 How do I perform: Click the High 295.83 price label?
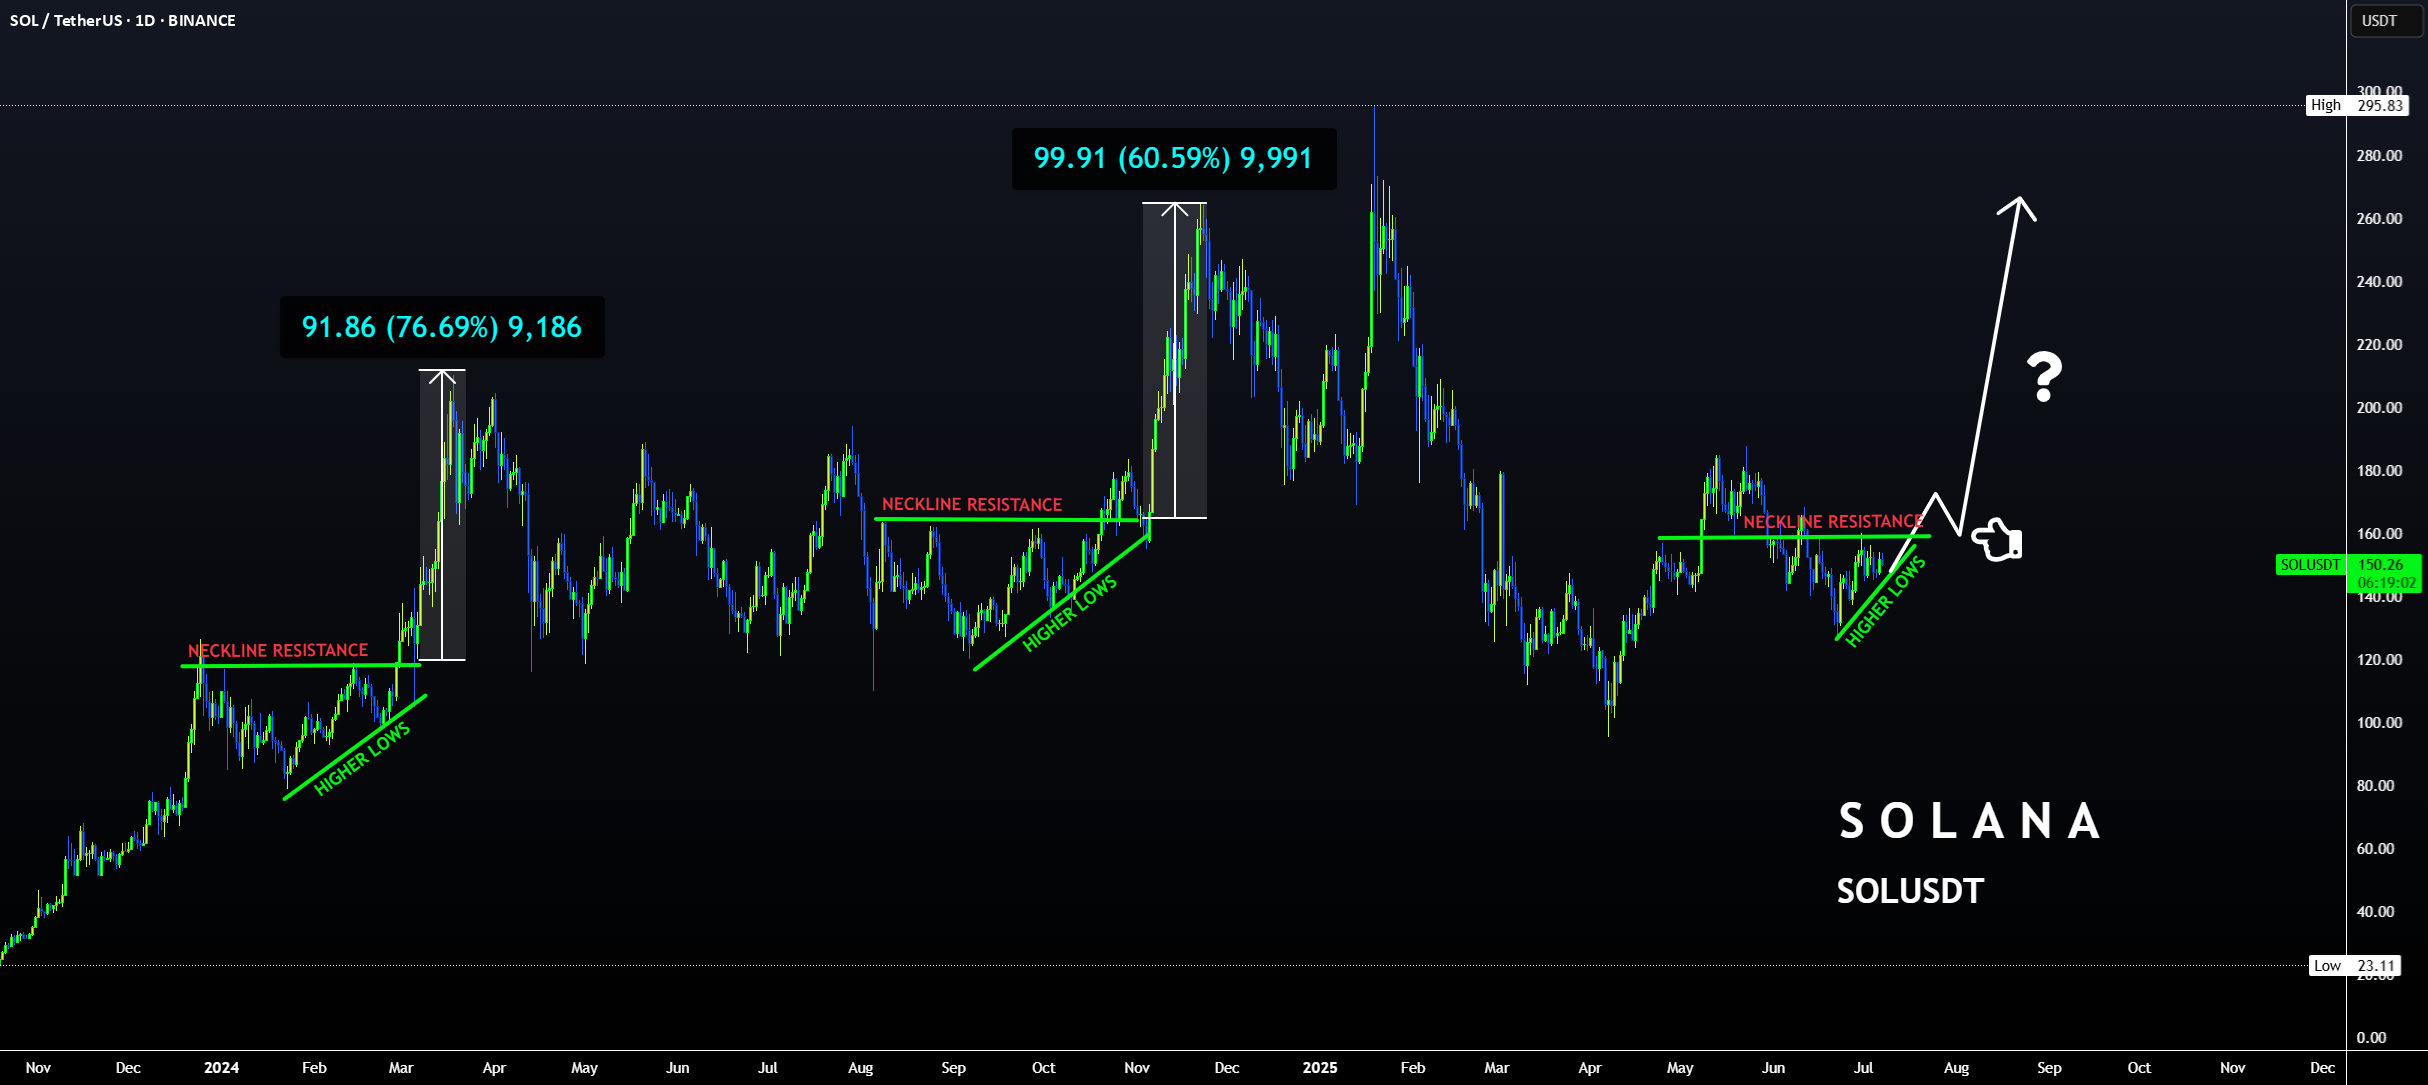tap(2357, 105)
